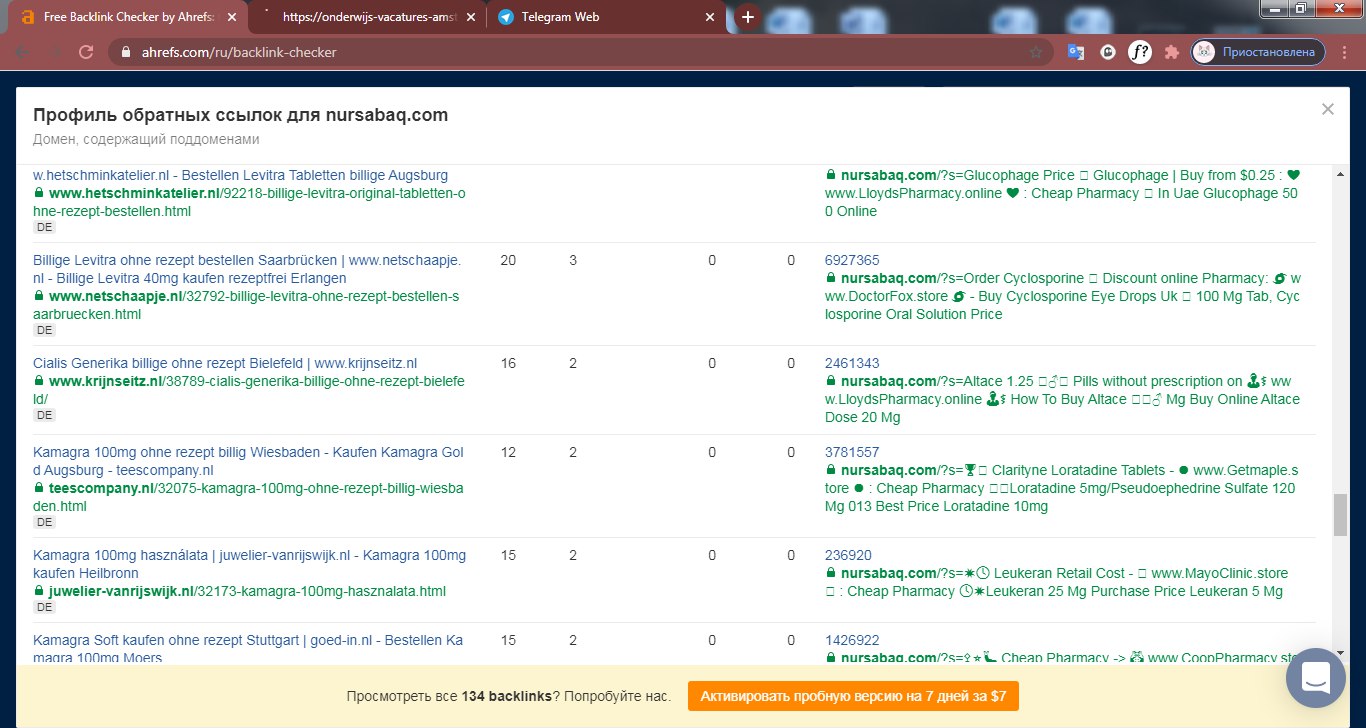1366x728 pixels.
Task: Open anchor link 2461343
Action: pyautogui.click(x=852, y=363)
